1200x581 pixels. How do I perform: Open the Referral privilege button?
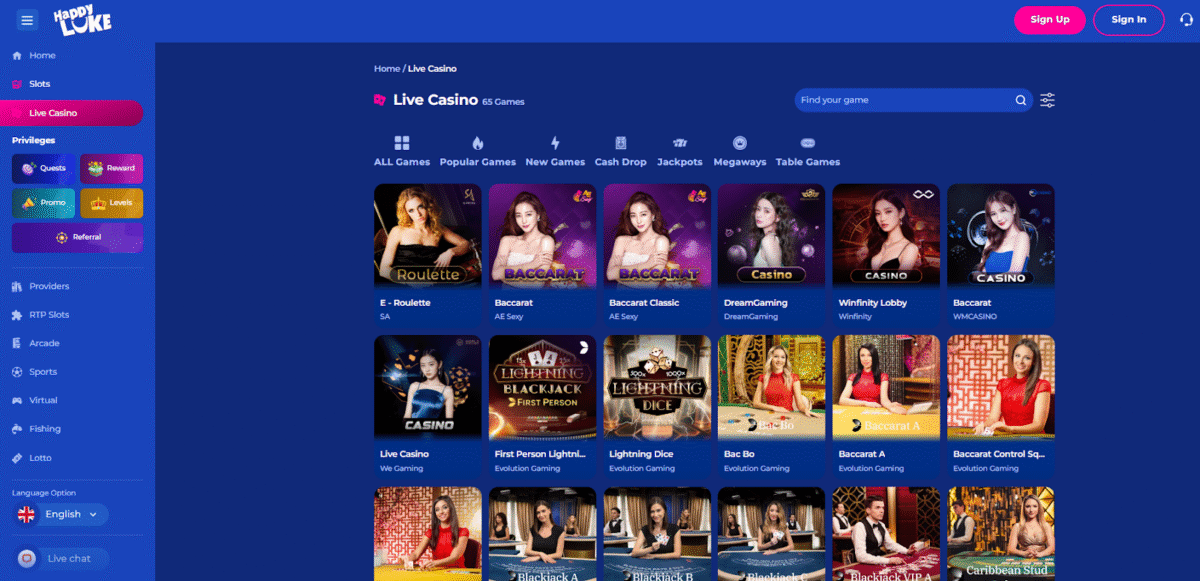click(78, 237)
